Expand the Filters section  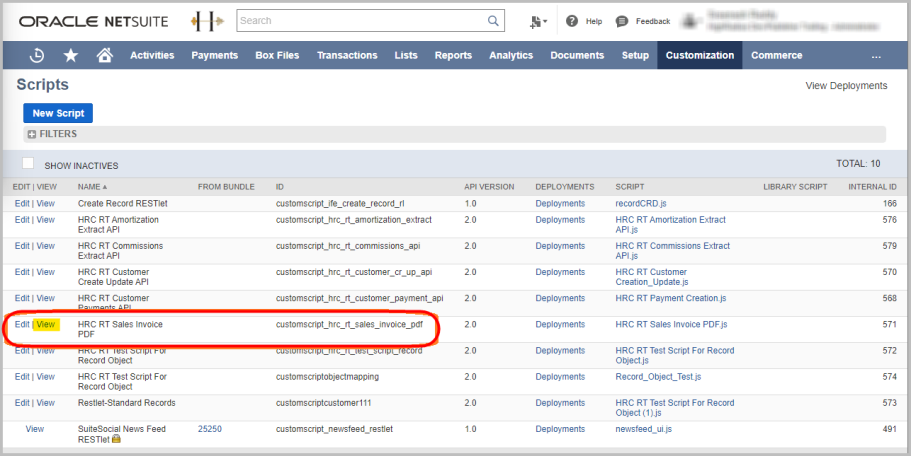pos(31,134)
